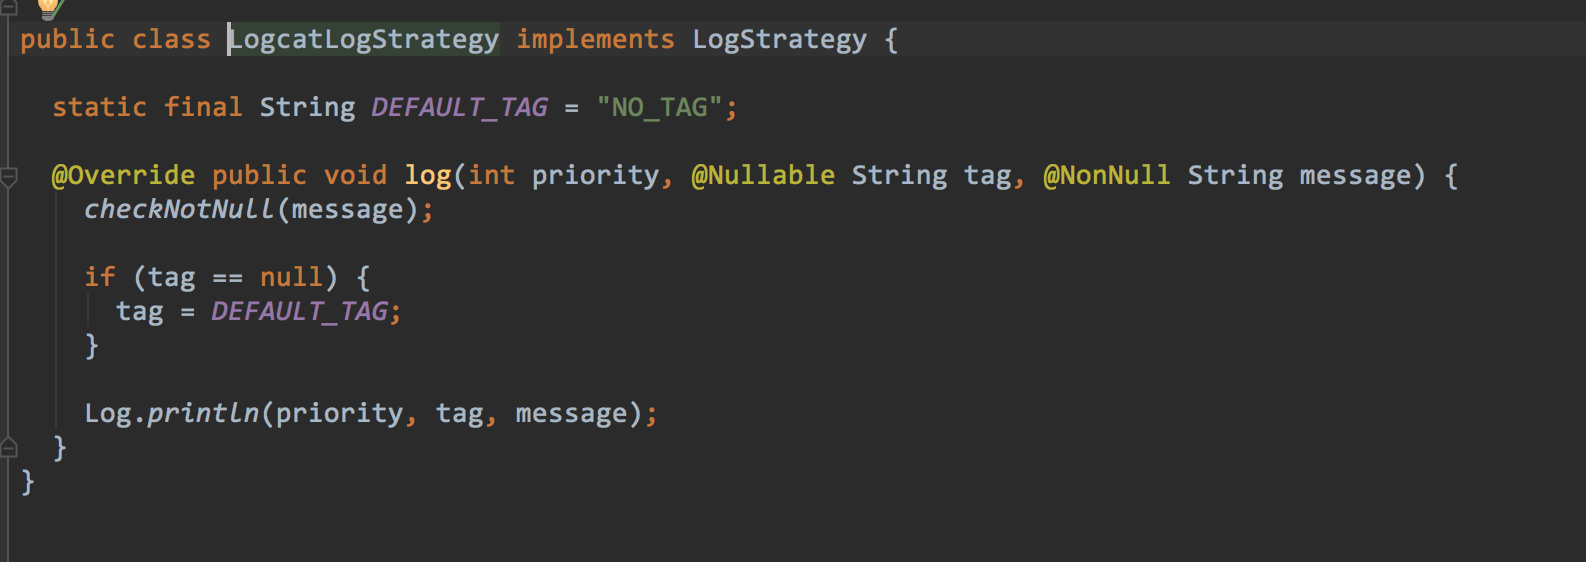1586x562 pixels.
Task: Click the "NO_TAG" string literal
Action: click(659, 107)
